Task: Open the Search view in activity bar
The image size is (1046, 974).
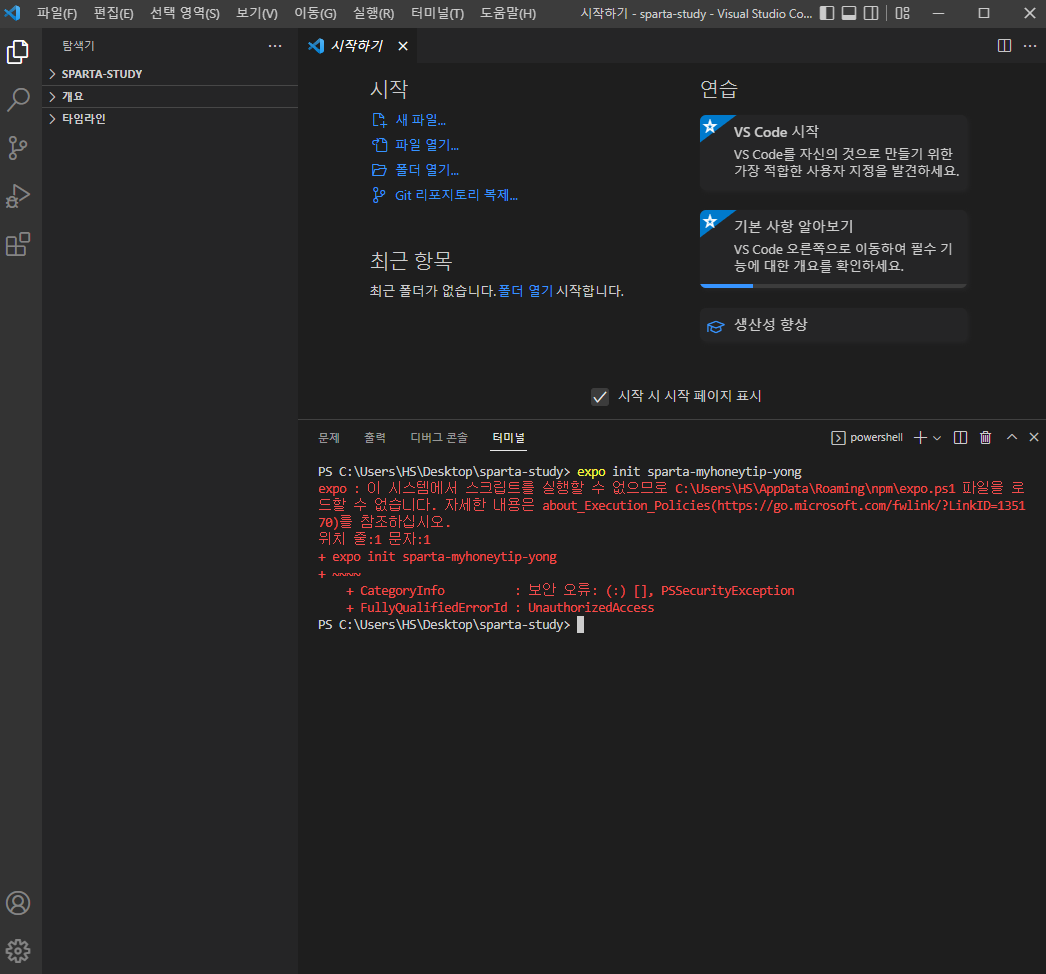Action: click(x=18, y=100)
